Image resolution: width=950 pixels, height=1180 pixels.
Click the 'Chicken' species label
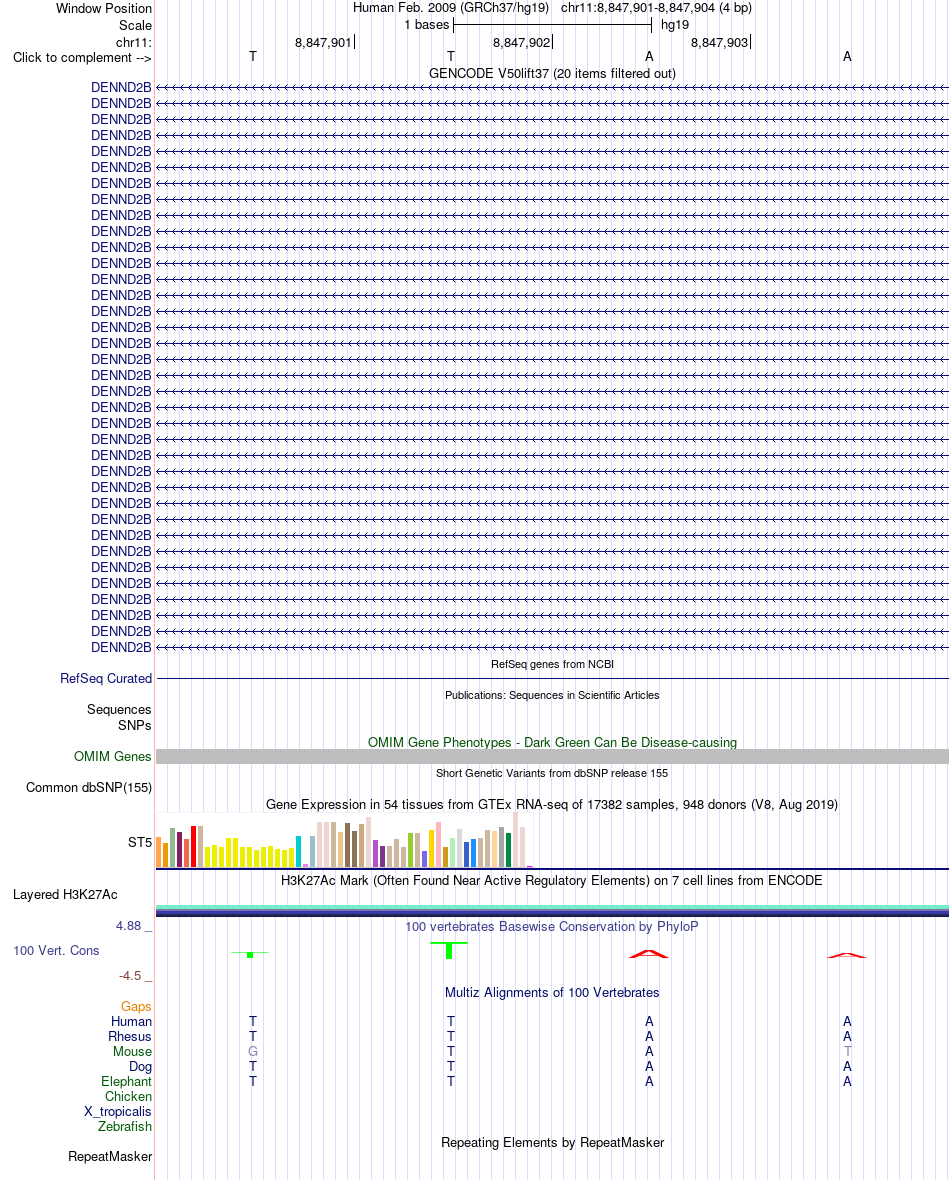[x=129, y=1096]
